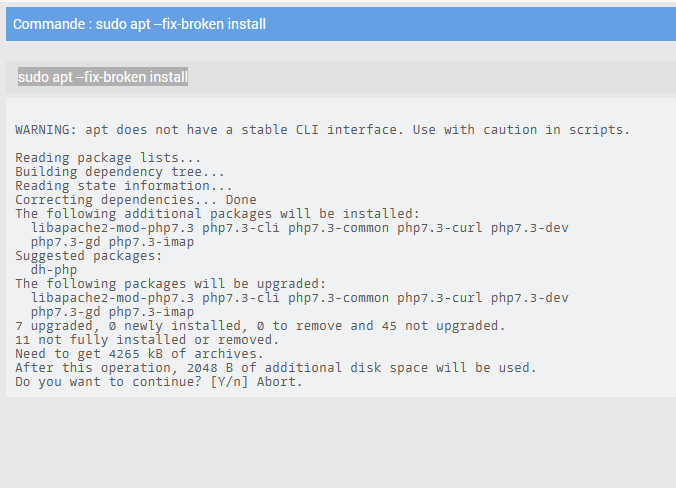Click the Building dependency tree line
This screenshot has height=488, width=676.
120,172
